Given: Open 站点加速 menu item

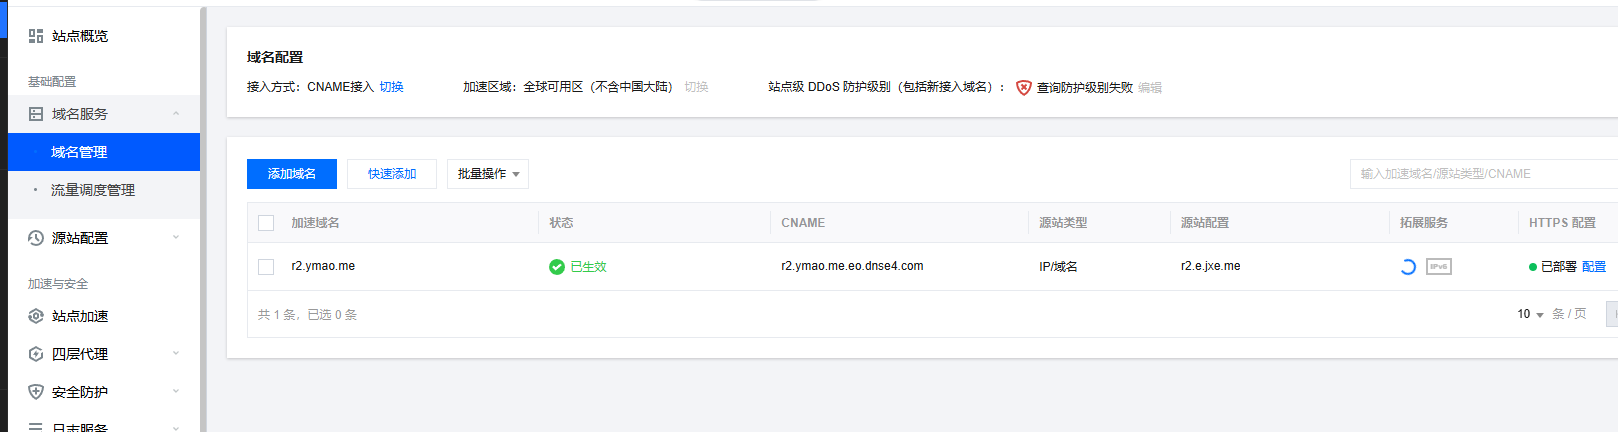Looking at the screenshot, I should pyautogui.click(x=80, y=316).
